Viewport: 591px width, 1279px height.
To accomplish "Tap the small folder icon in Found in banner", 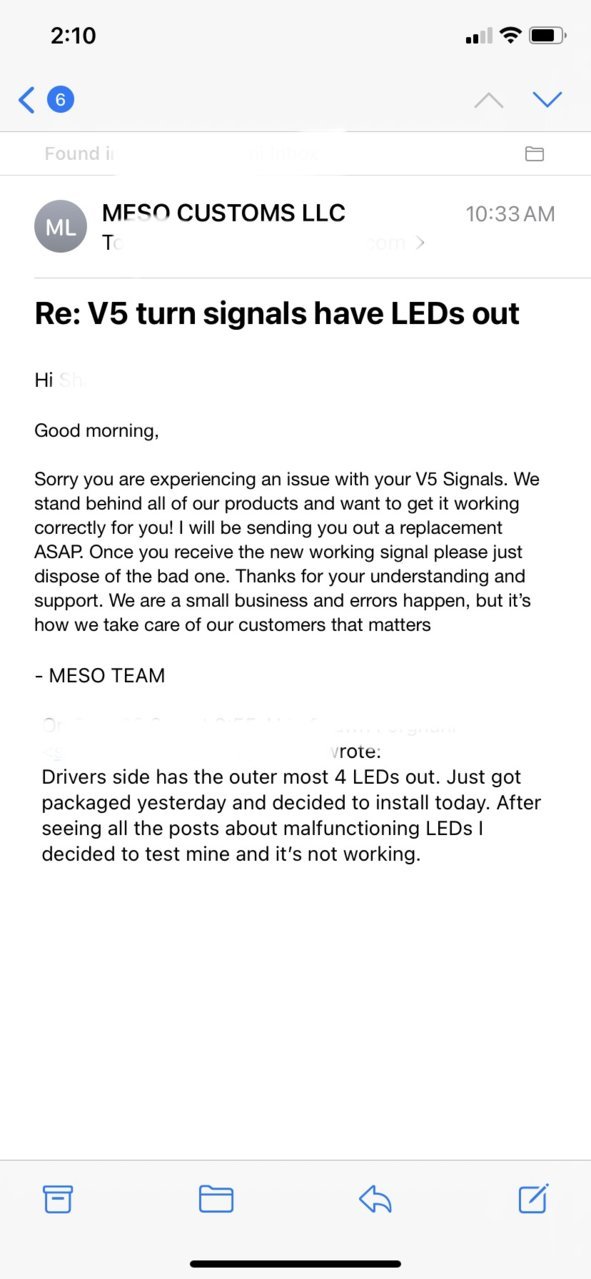I will (535, 154).
